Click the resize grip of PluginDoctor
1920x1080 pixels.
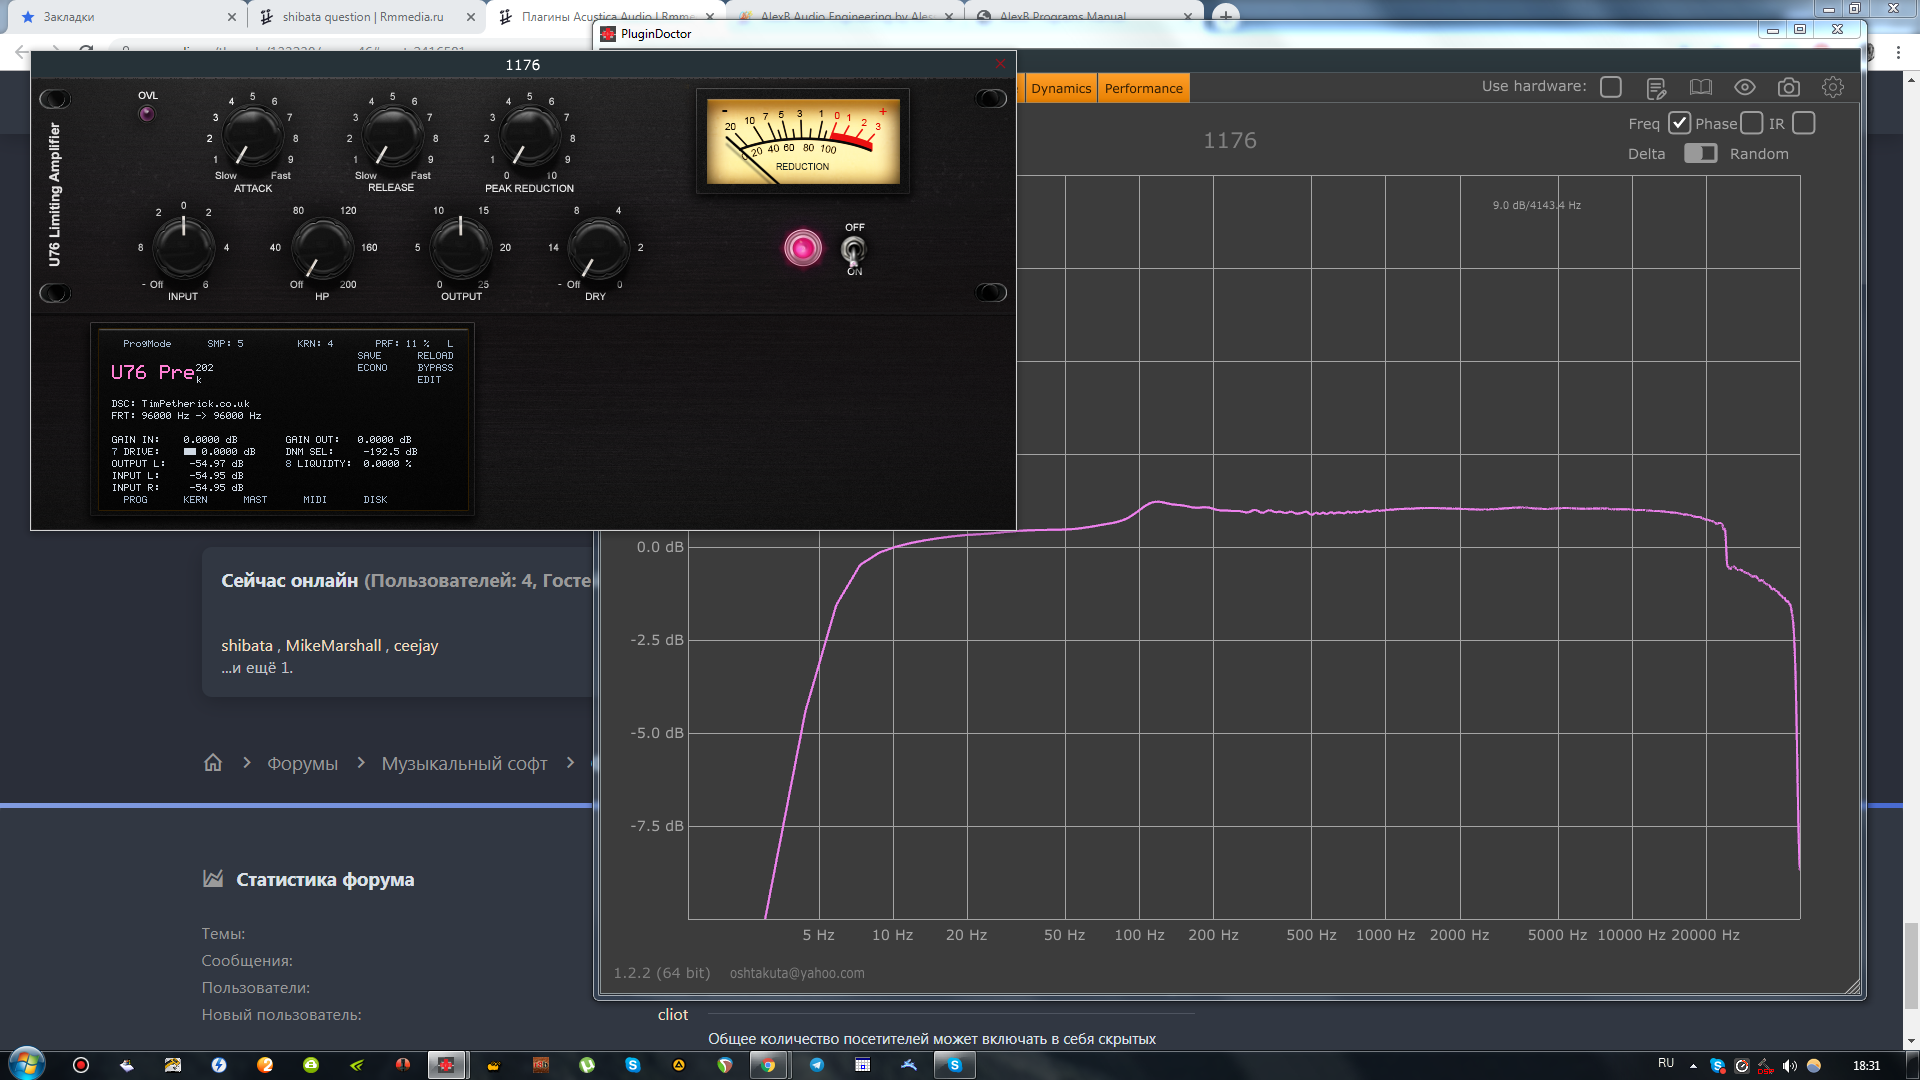(1853, 987)
